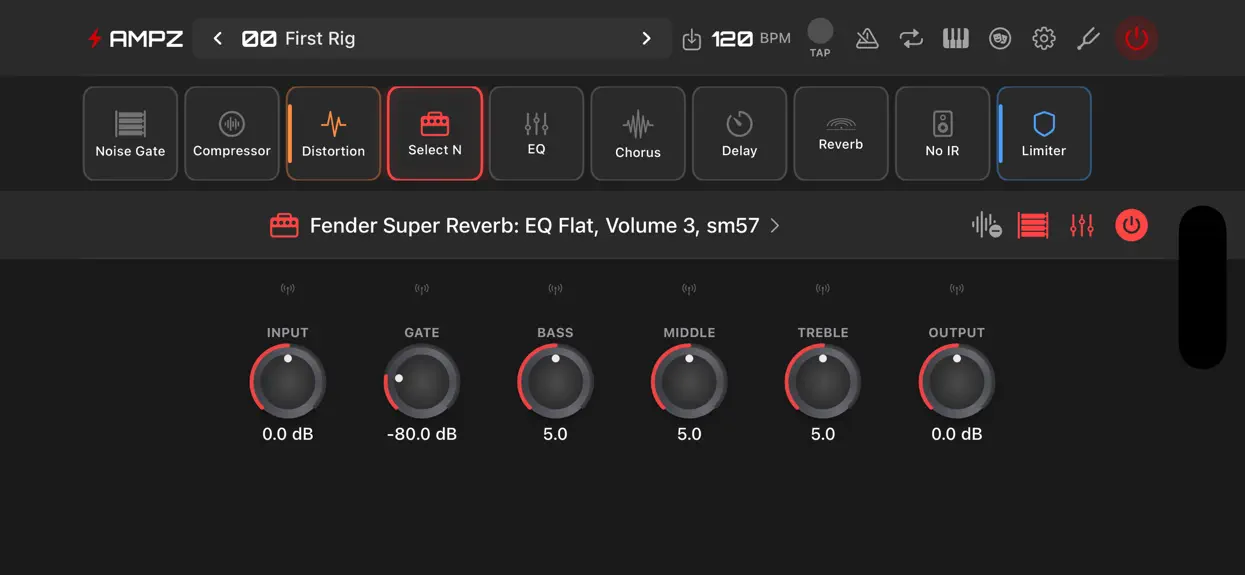The width and height of the screenshot is (1245, 575).
Task: Open the Reverb effect block
Action: (x=841, y=133)
